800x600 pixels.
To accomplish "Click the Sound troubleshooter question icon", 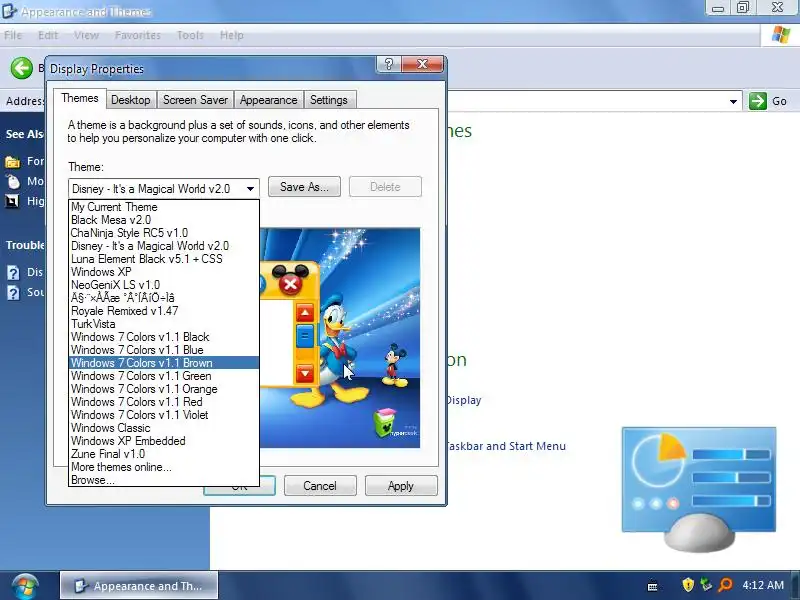I will 13,293.
